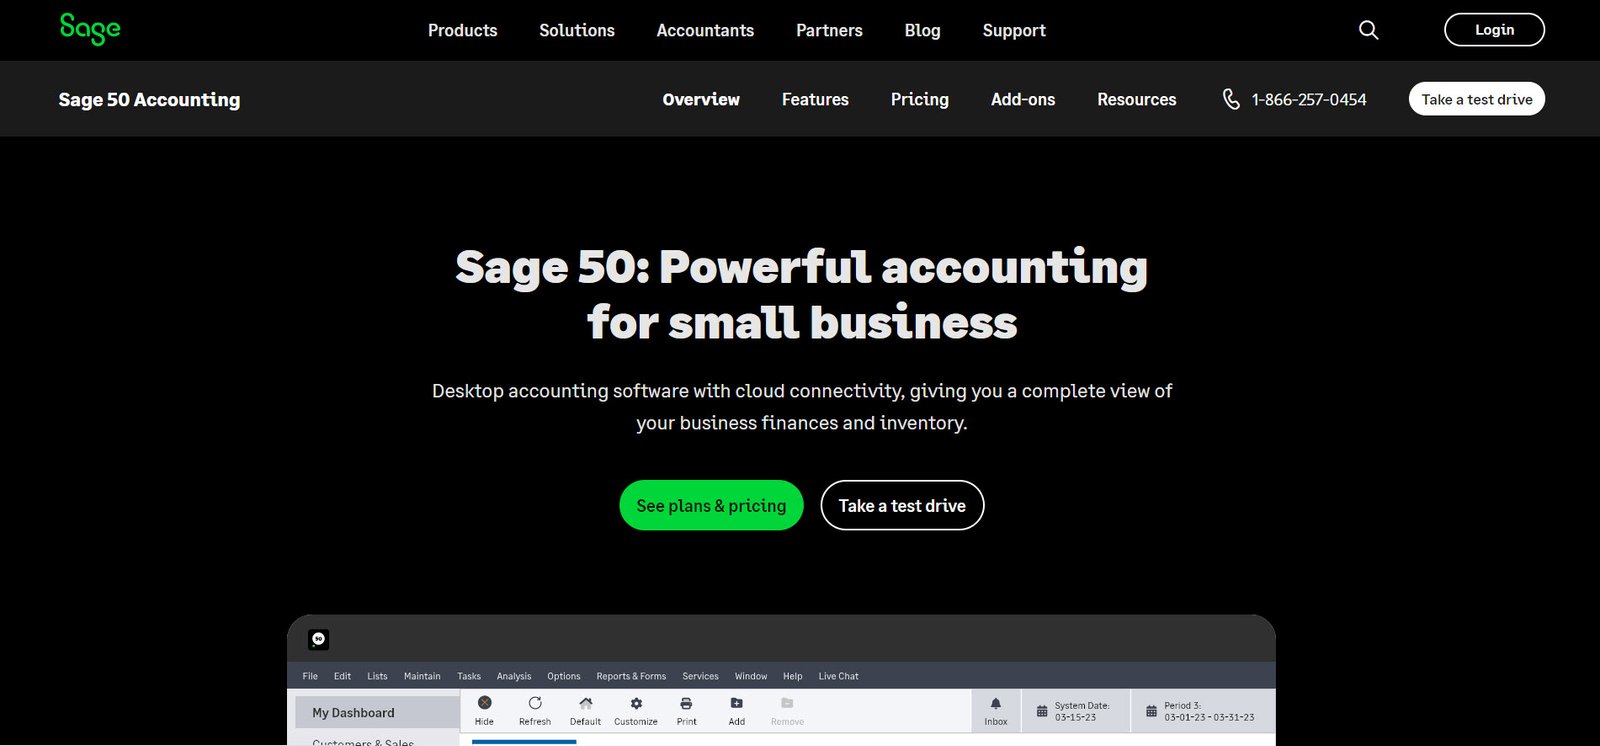Viewport: 1600px width, 746px height.
Task: Open the Edit menu in mockup
Action: (342, 676)
